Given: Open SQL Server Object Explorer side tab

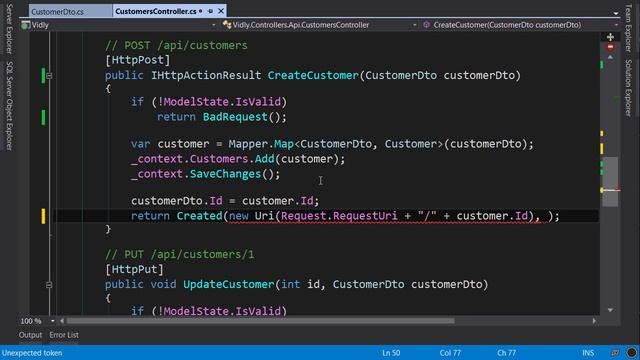Looking at the screenshot, I should point(9,106).
